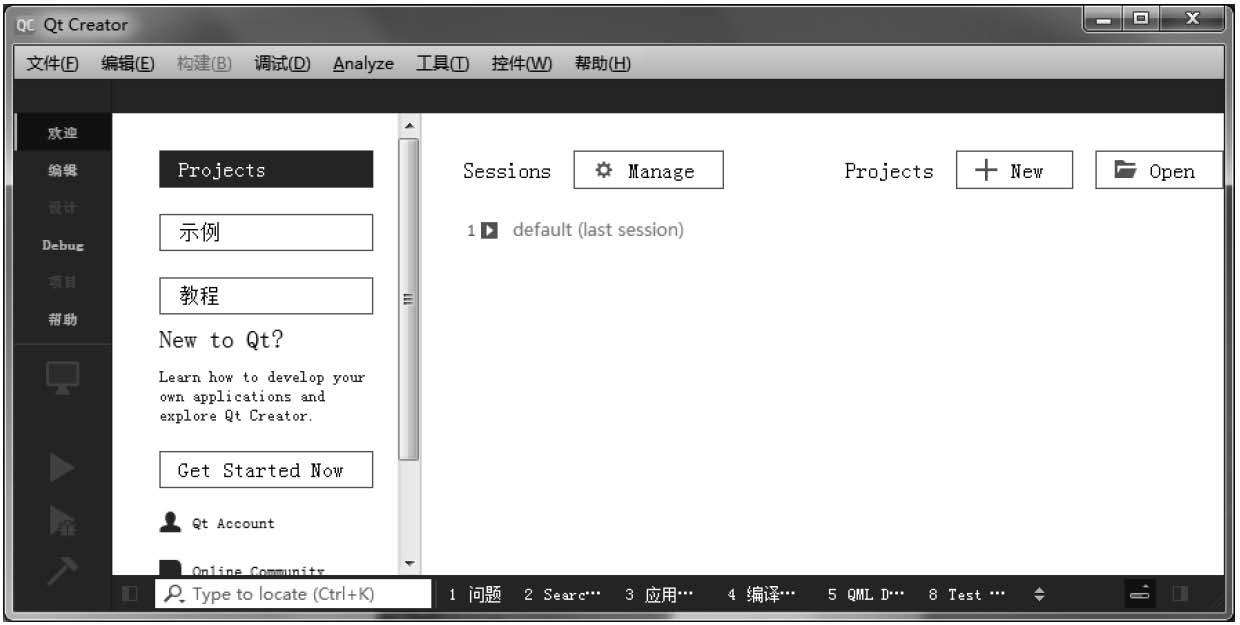Toggle the left sidebar icon in status bar
Screen dimensions: 1240x625
point(130,594)
